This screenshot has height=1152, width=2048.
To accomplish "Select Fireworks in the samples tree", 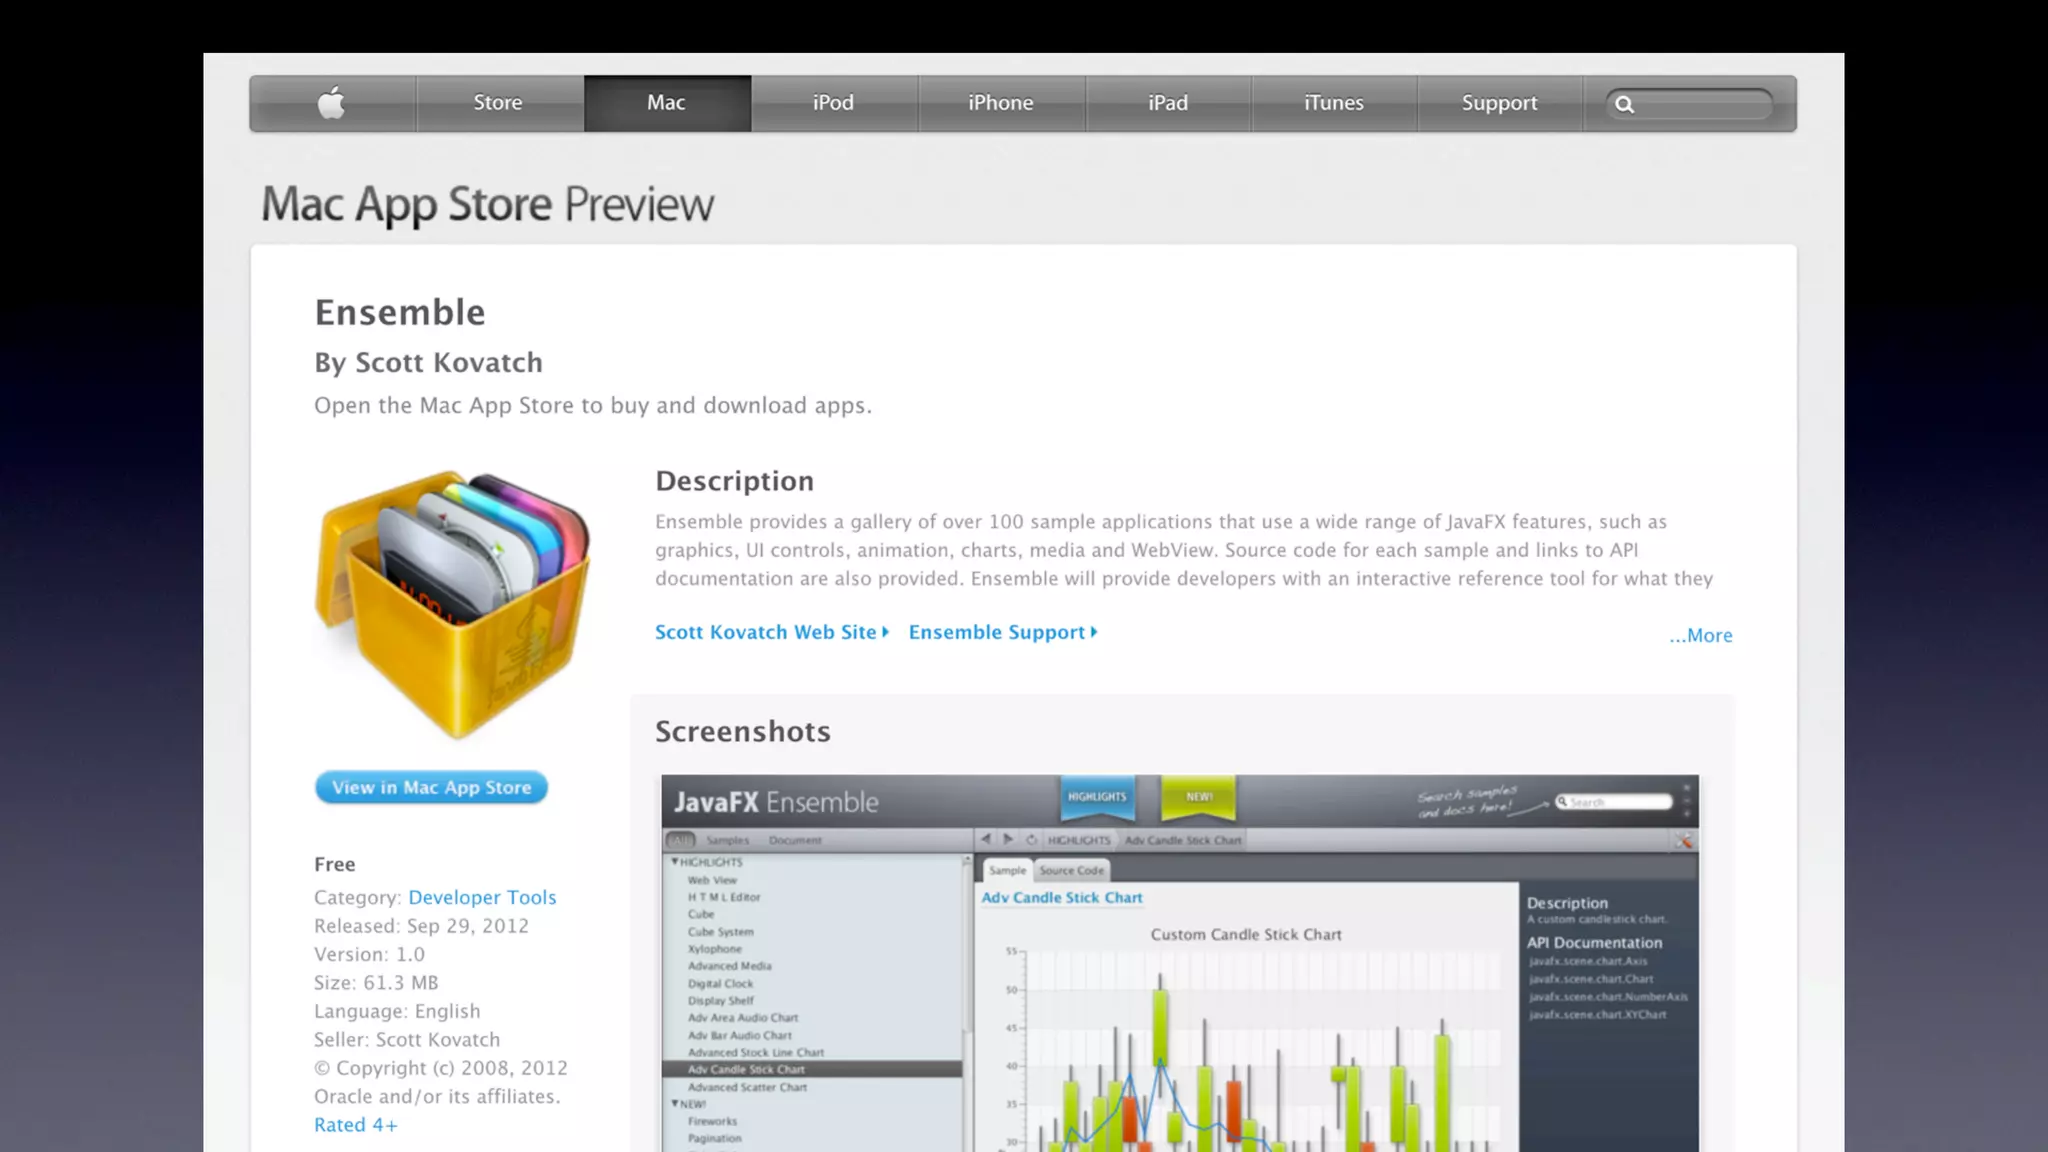I will [x=712, y=1121].
